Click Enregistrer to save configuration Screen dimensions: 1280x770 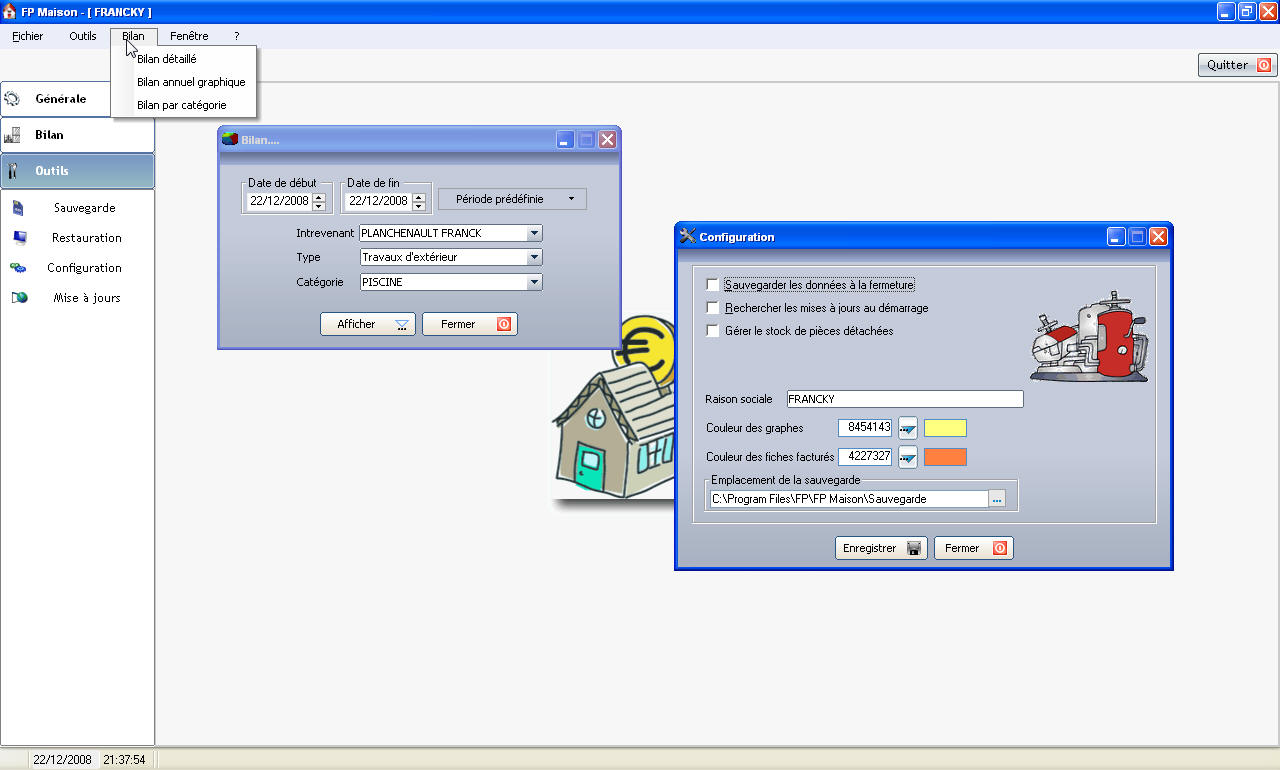click(880, 548)
